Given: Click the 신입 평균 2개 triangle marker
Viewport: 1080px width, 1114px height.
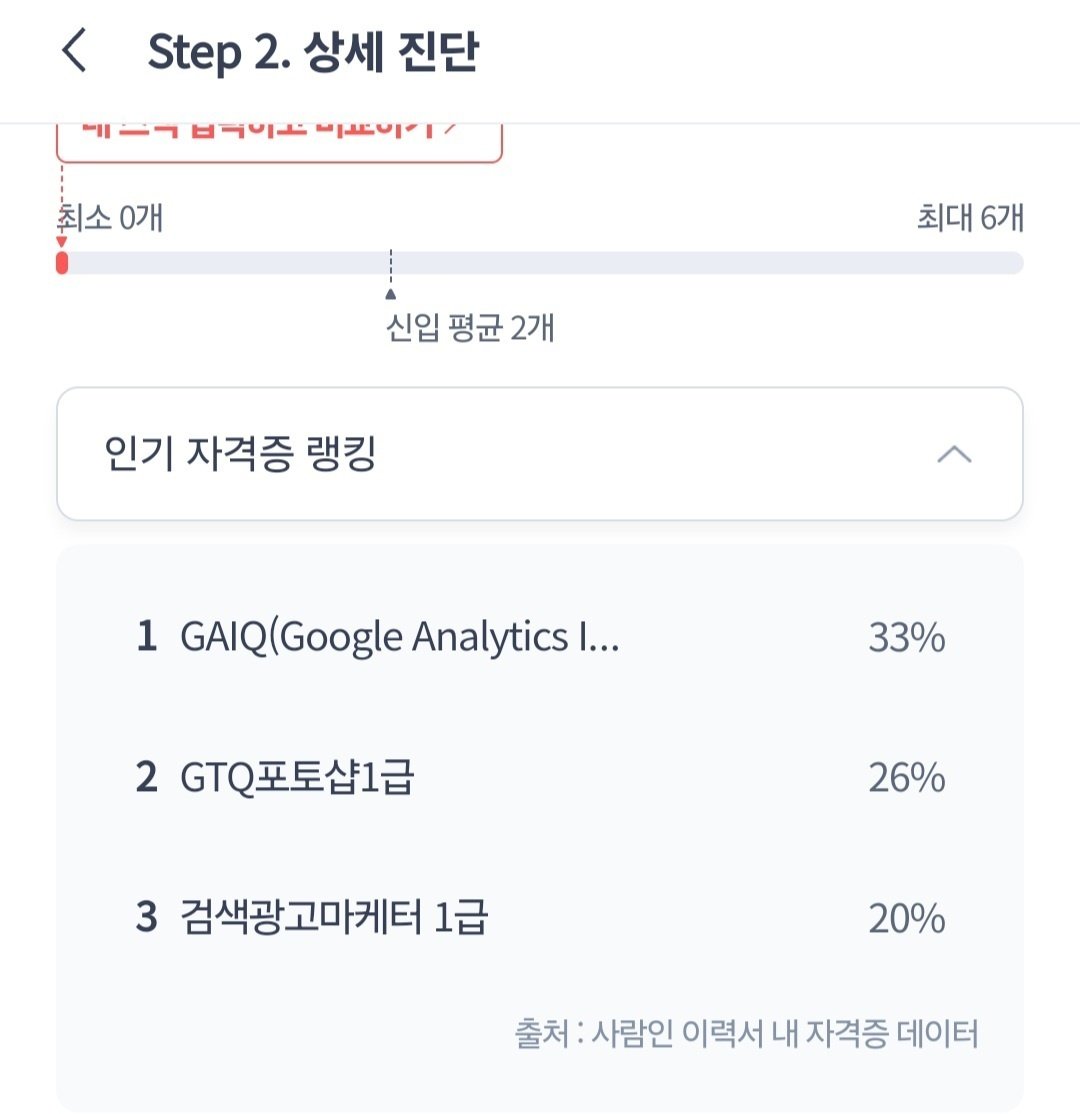Looking at the screenshot, I should pyautogui.click(x=390, y=294).
